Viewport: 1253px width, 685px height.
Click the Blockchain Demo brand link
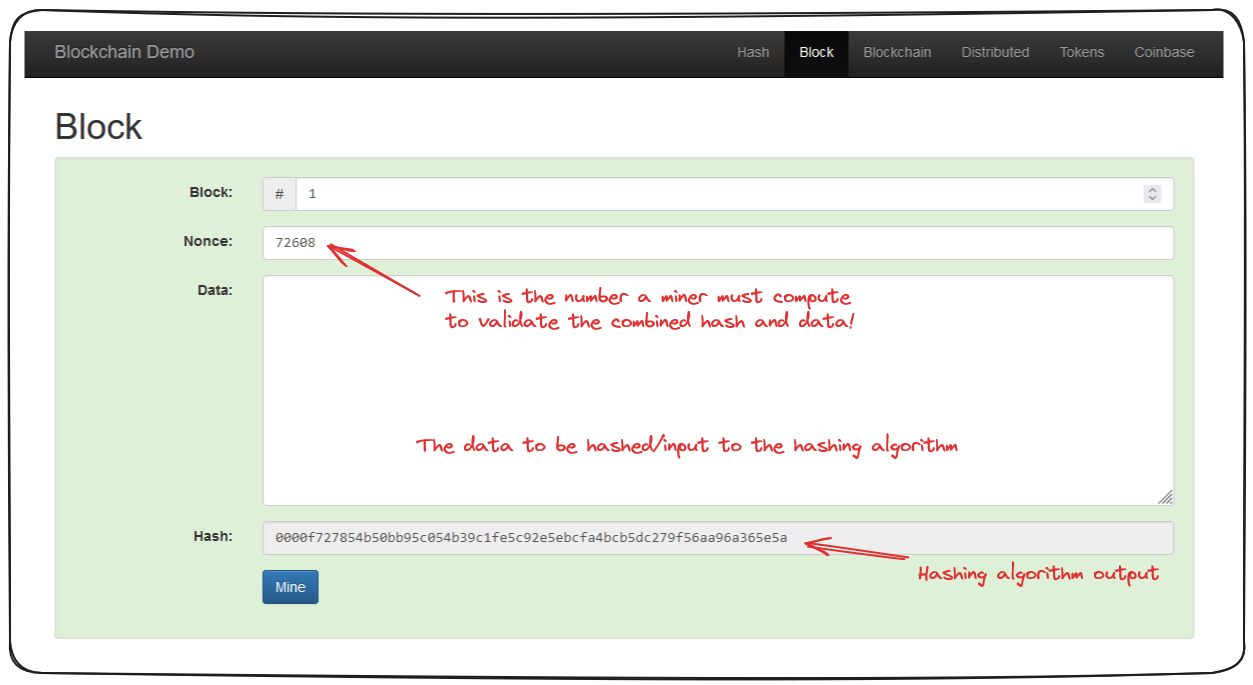pos(124,52)
